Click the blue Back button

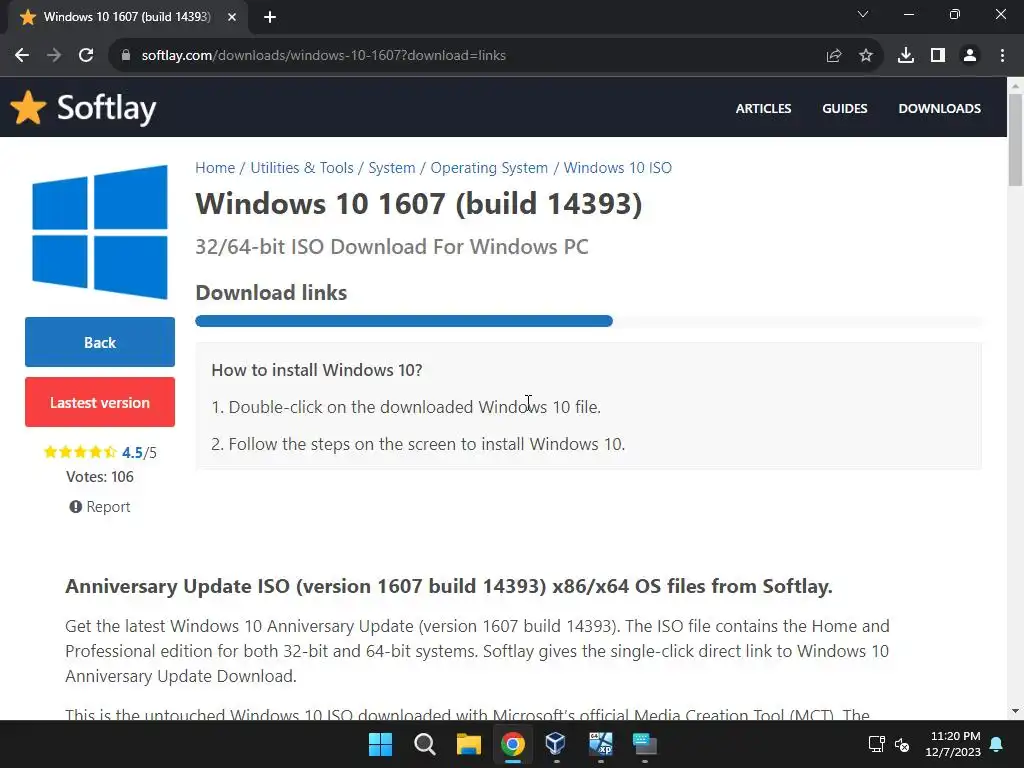click(100, 342)
